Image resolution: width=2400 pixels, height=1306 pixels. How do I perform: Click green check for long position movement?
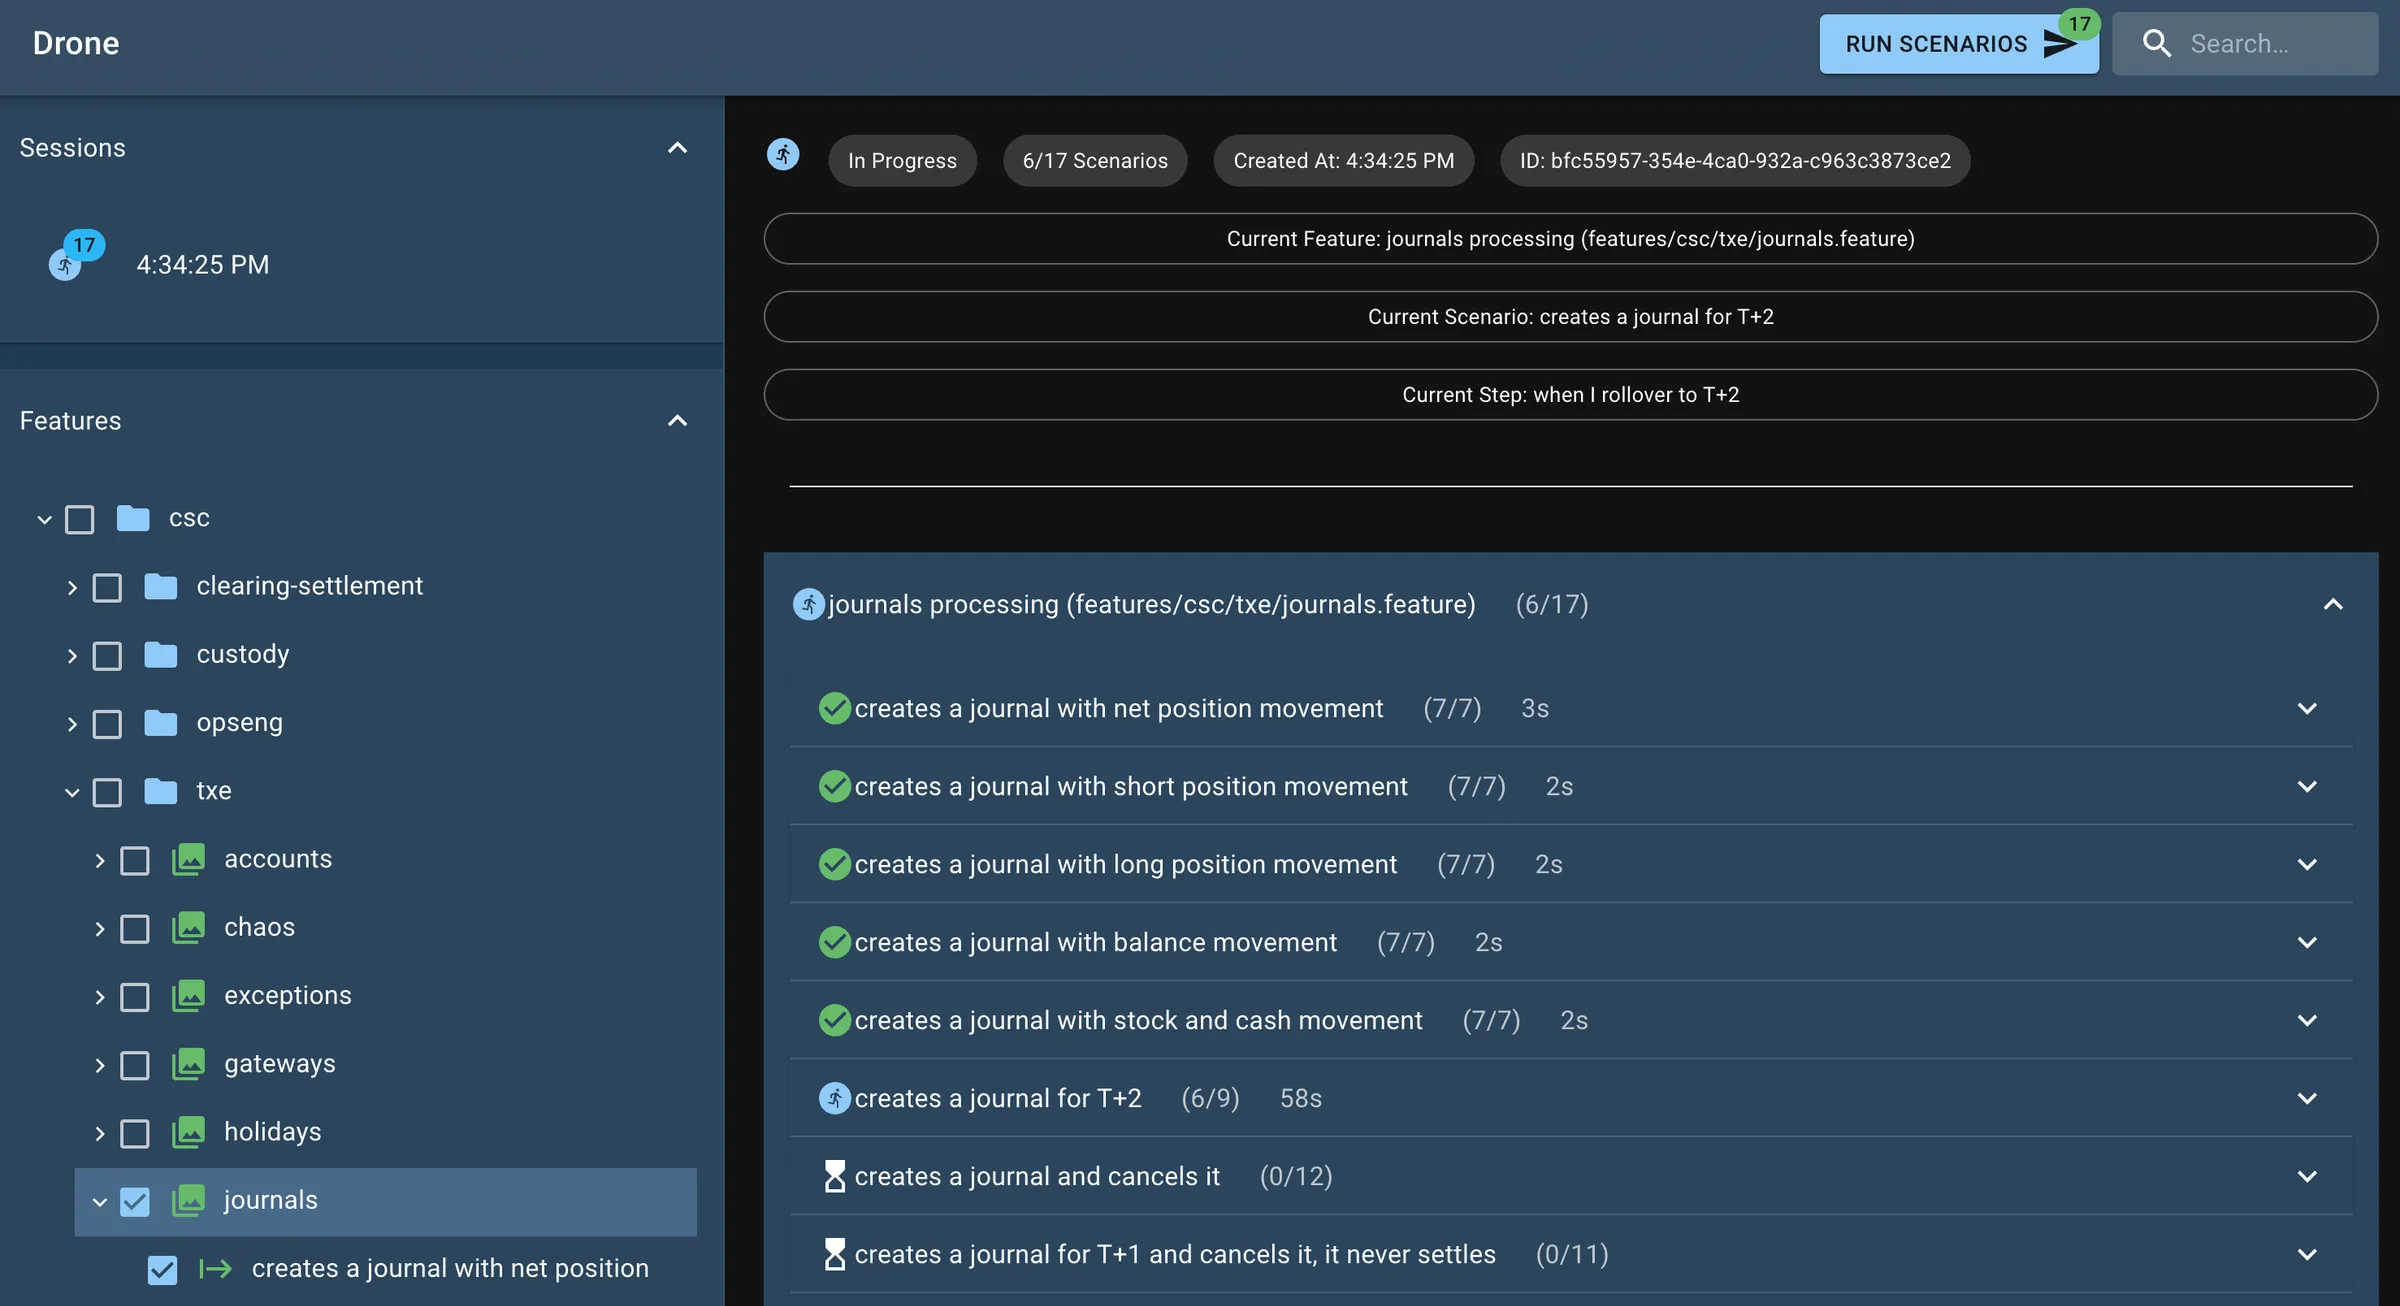pos(835,864)
